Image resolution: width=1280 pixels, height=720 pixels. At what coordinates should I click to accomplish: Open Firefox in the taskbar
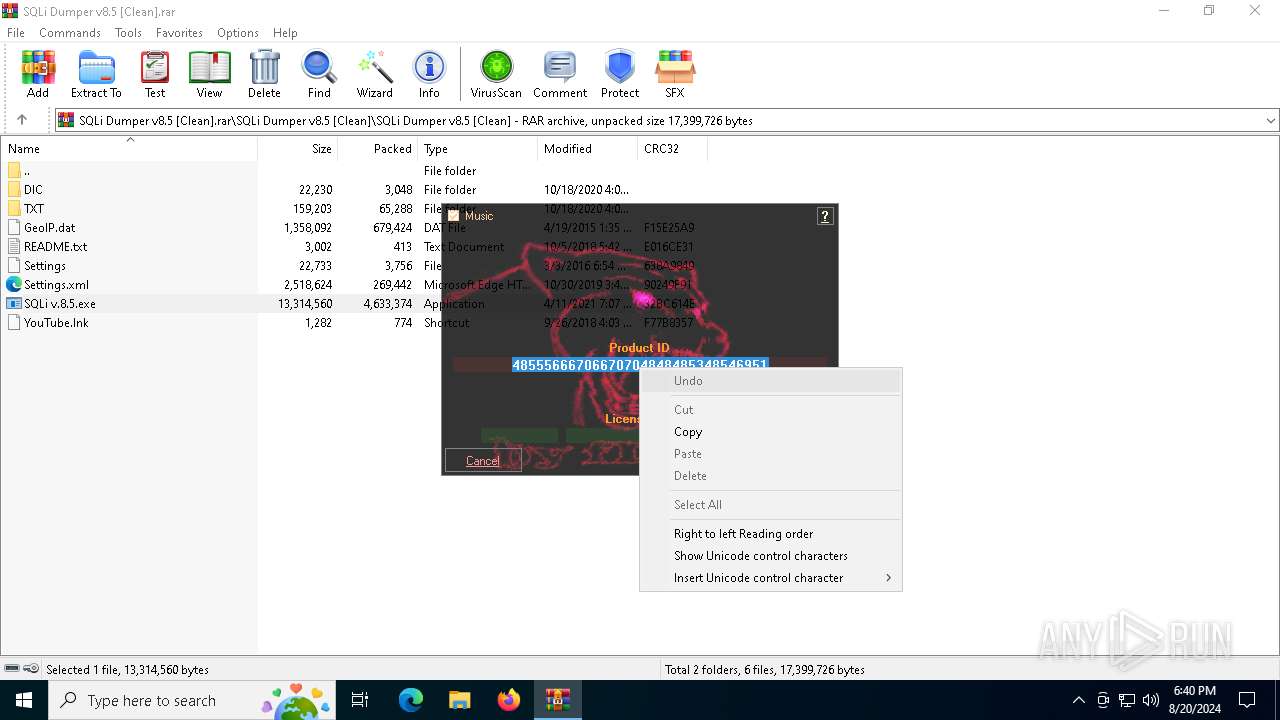pyautogui.click(x=509, y=700)
